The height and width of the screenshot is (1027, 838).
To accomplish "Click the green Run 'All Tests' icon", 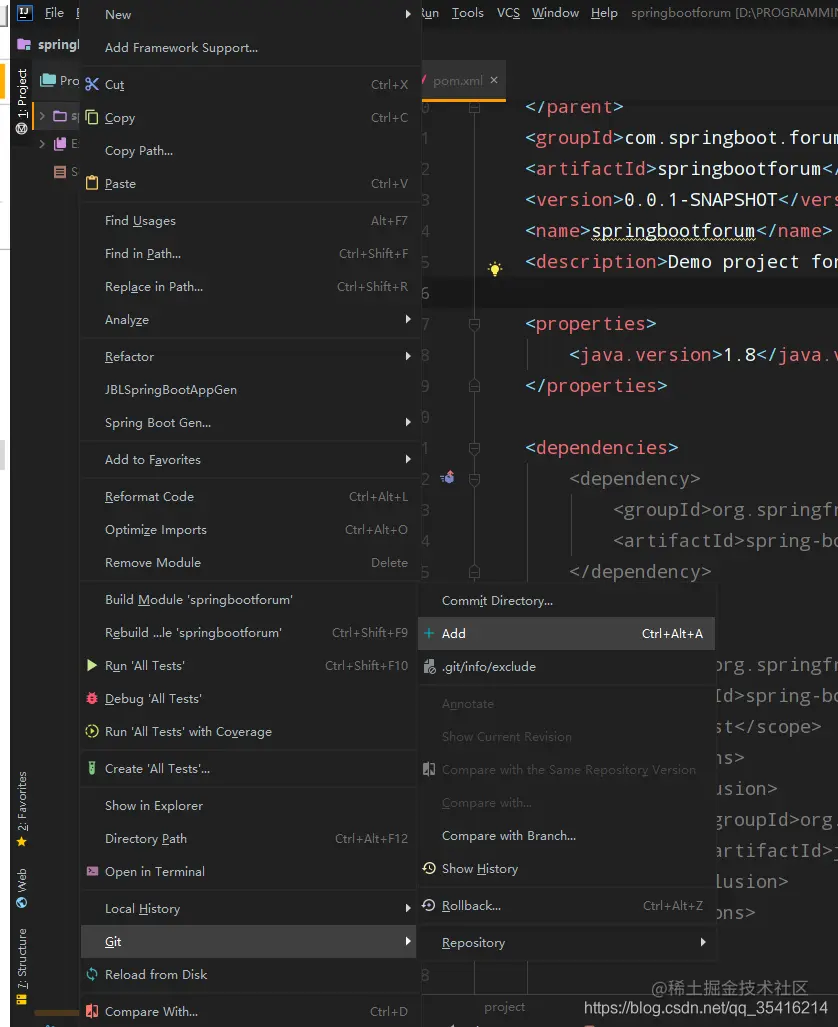I will (92, 665).
